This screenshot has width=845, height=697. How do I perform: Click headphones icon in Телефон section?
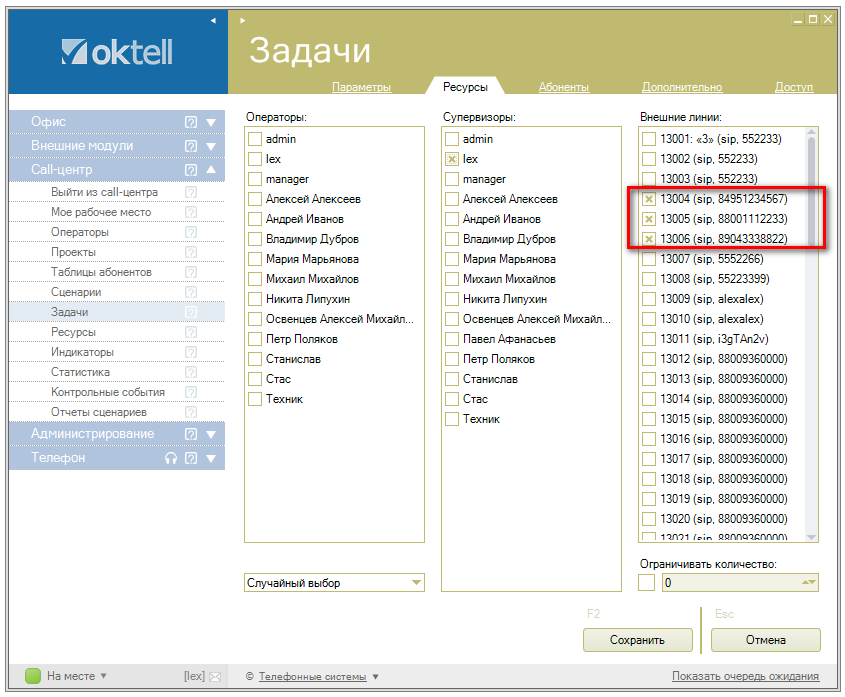point(171,458)
